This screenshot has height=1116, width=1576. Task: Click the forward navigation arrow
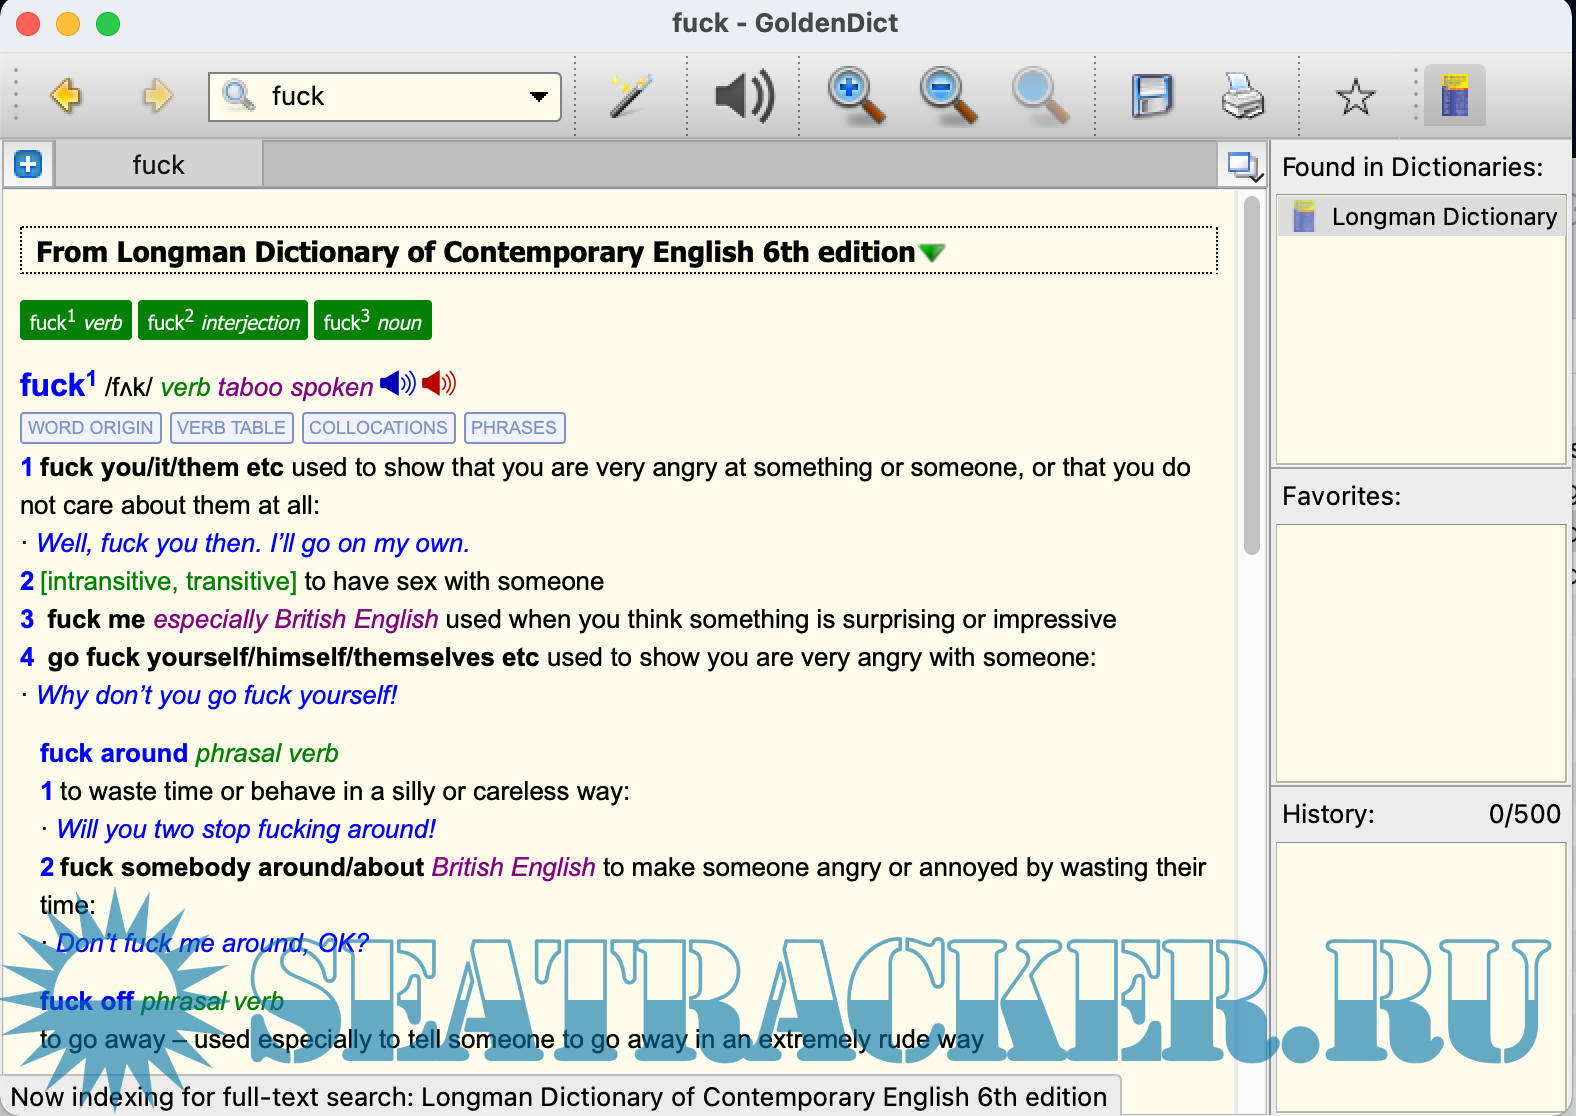coord(157,96)
